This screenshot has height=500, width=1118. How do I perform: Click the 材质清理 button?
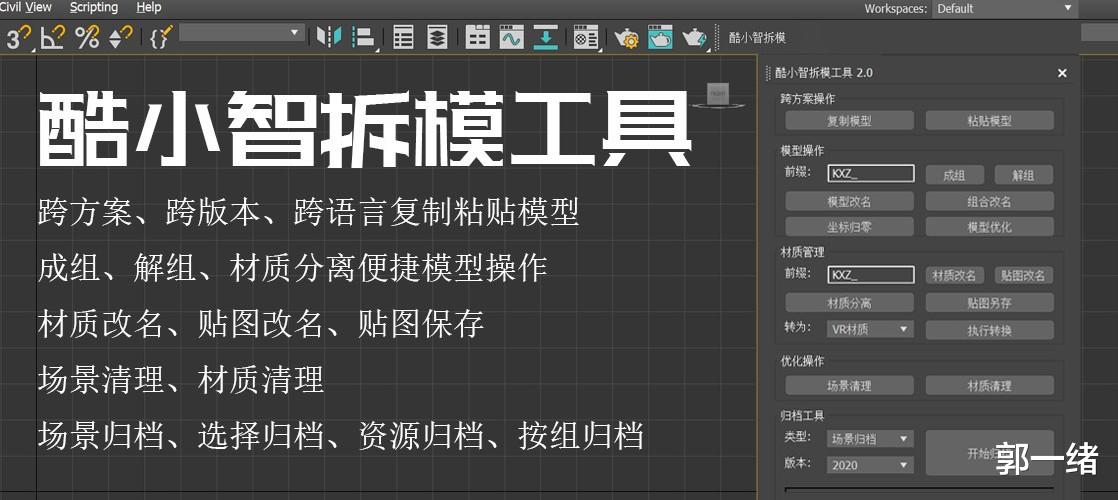(x=990, y=385)
